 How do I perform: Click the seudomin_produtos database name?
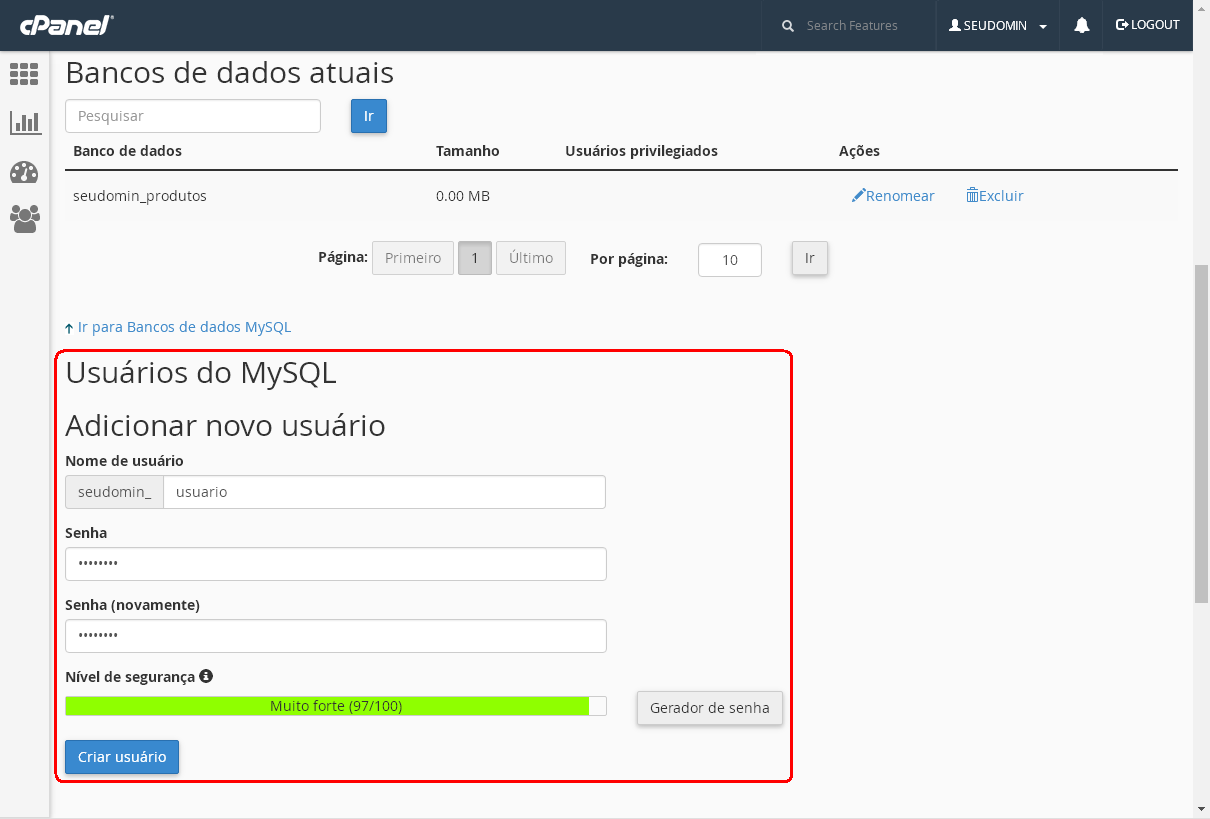[x=140, y=196]
